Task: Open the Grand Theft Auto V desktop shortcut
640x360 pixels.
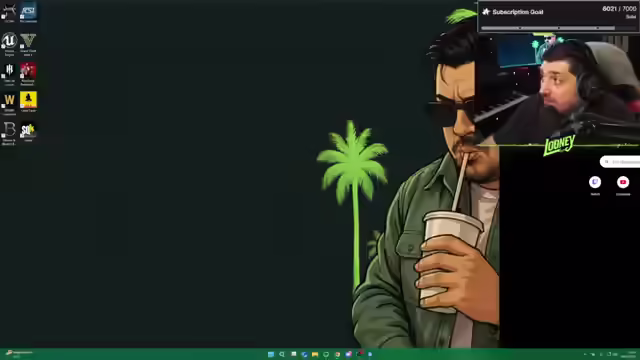Action: (28, 44)
